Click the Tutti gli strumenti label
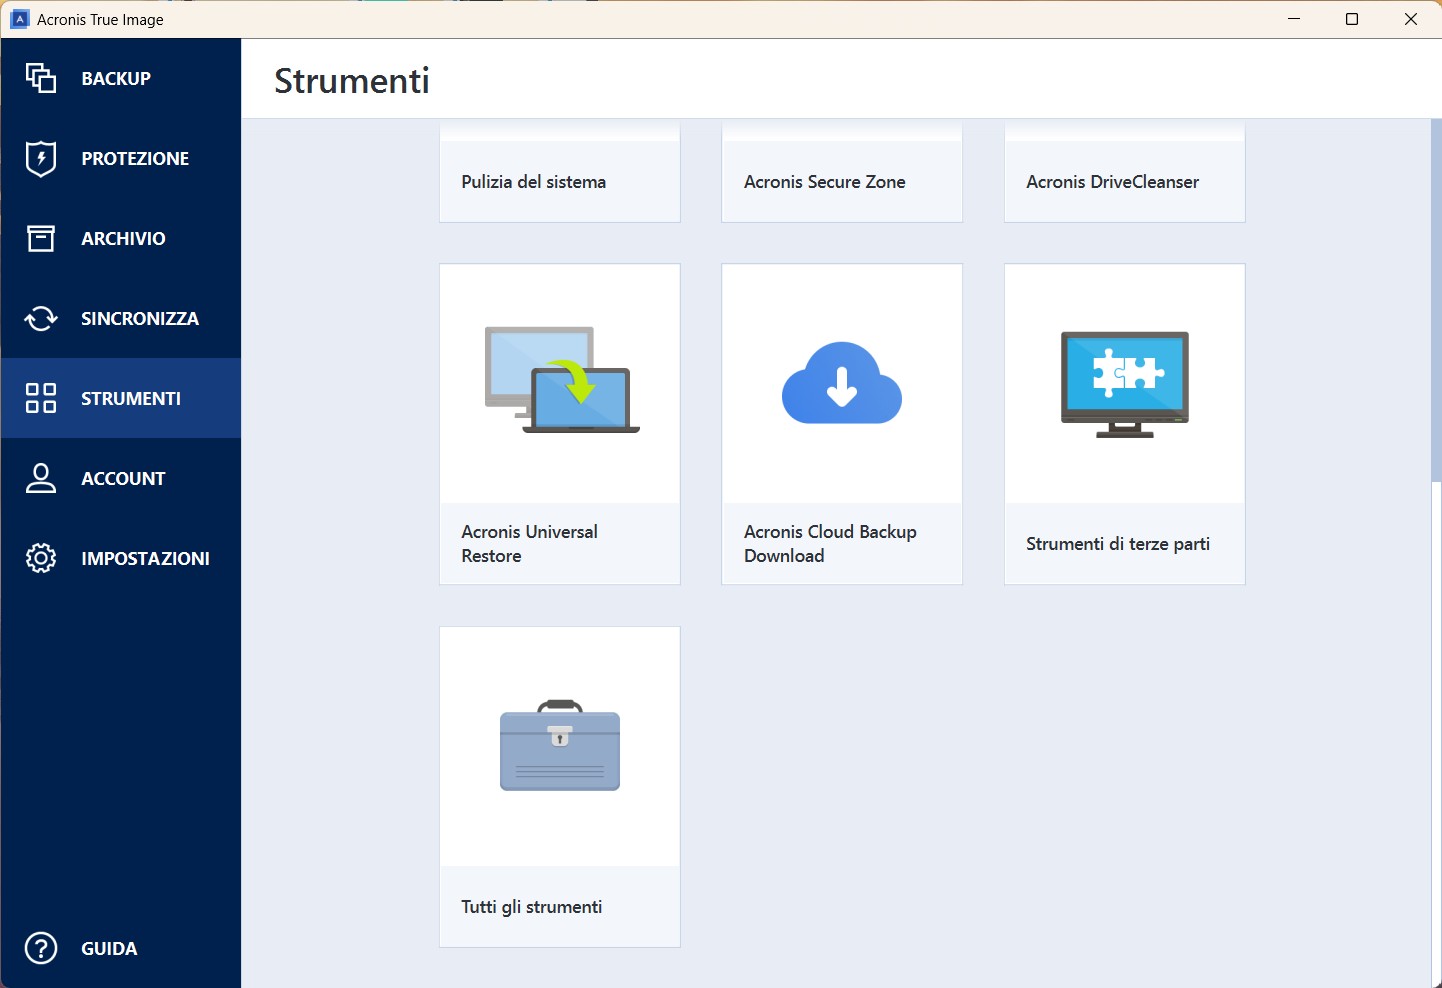The image size is (1442, 988). point(532,907)
